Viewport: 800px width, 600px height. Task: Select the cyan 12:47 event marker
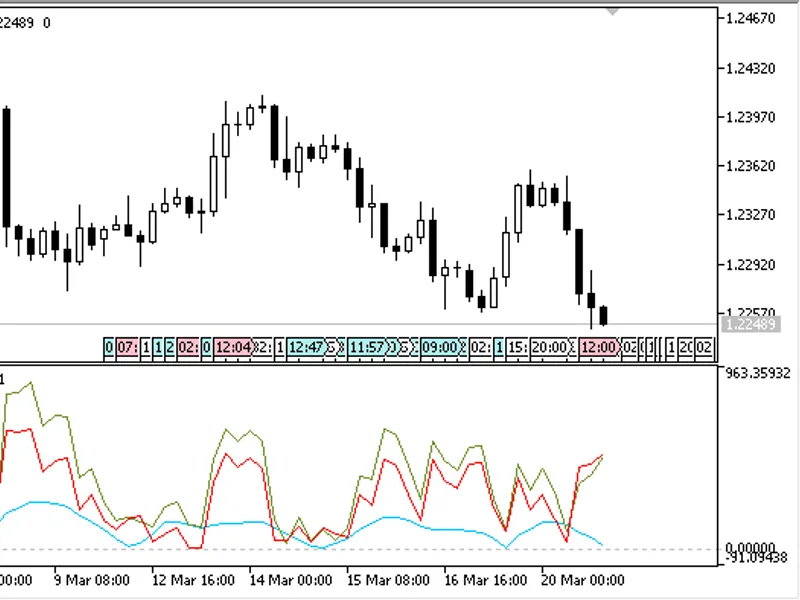tap(307, 348)
